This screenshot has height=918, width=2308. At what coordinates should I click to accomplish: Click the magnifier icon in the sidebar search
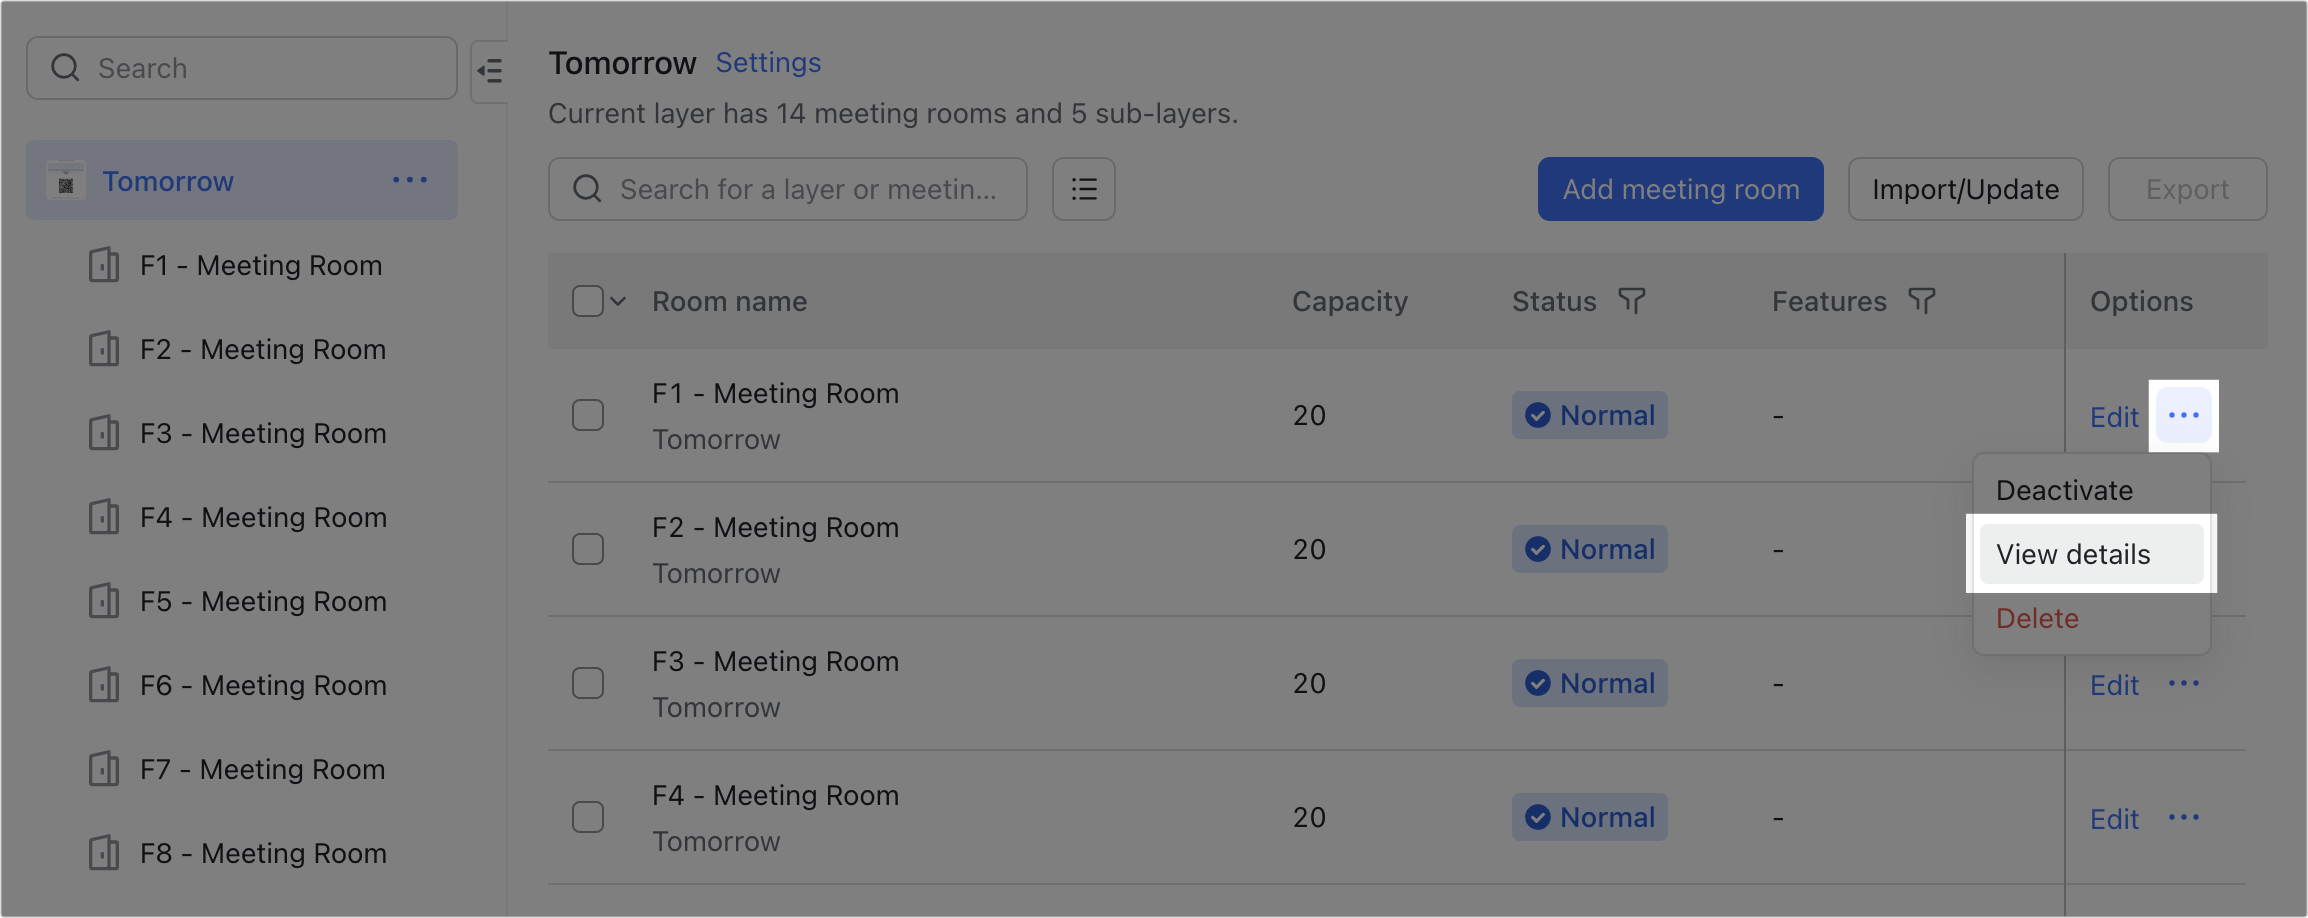tap(65, 67)
